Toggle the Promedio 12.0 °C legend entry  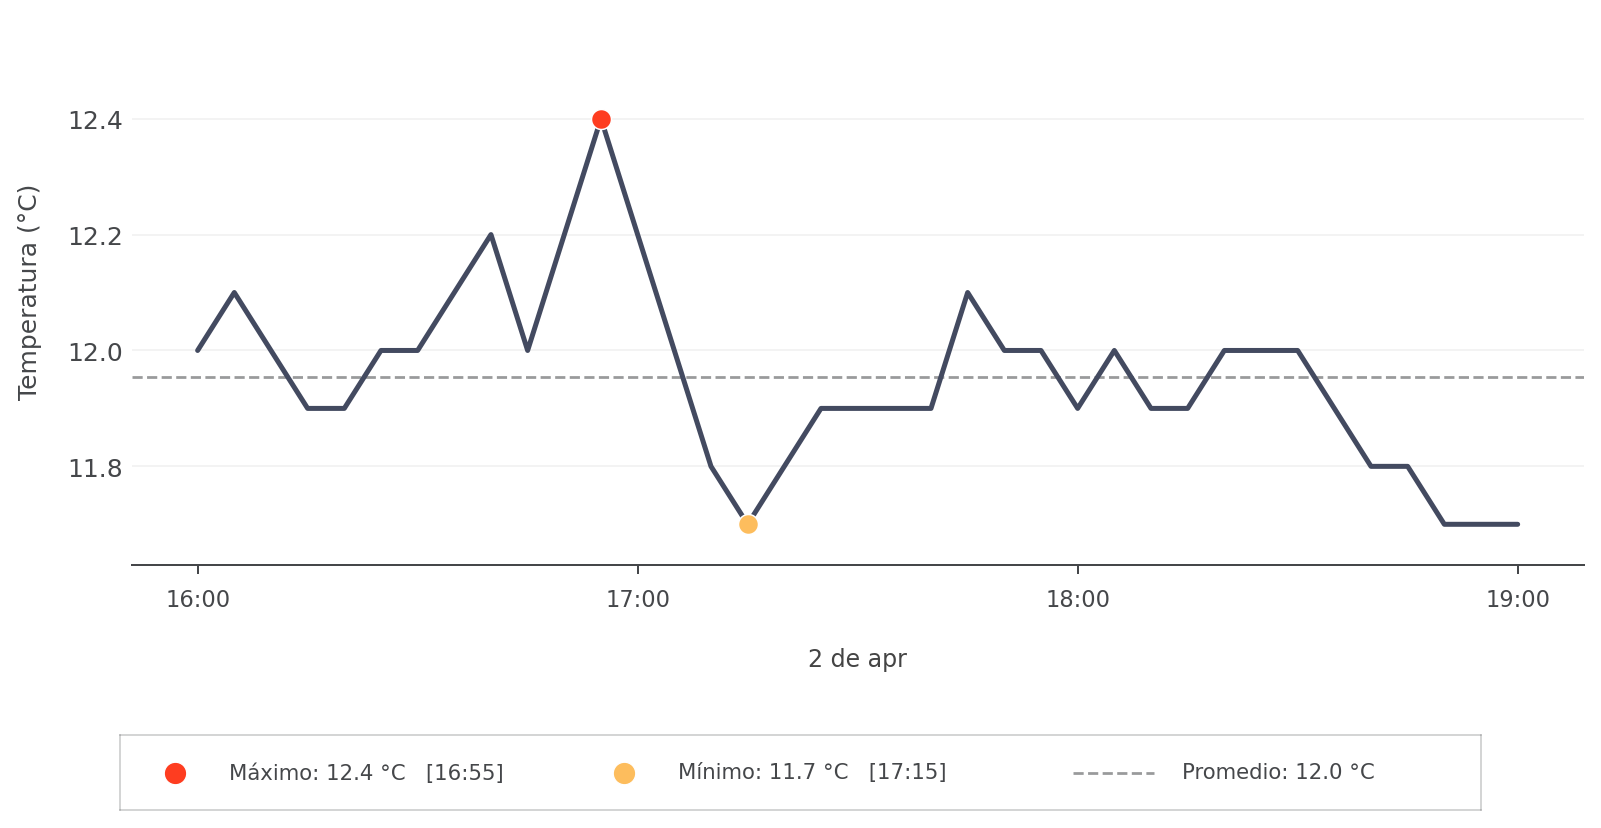click(1277, 772)
